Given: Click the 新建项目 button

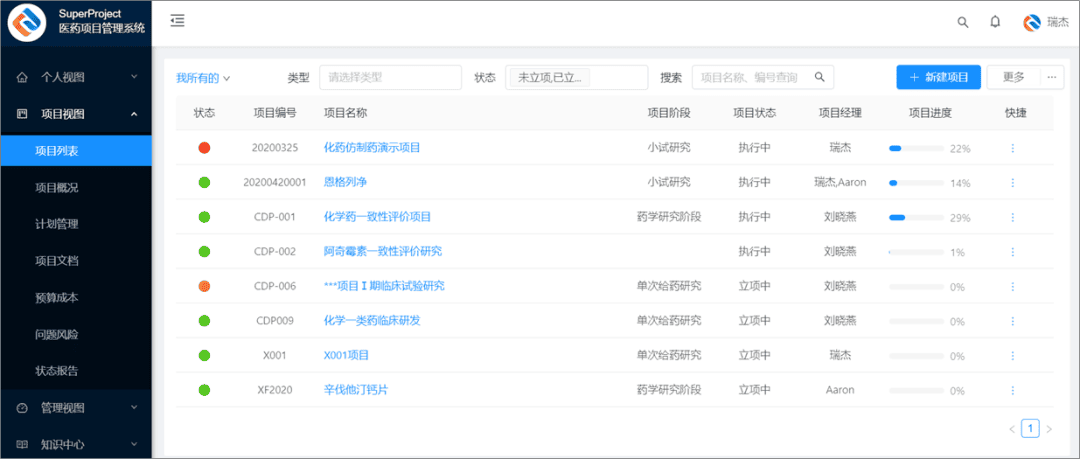Looking at the screenshot, I should click(x=939, y=77).
